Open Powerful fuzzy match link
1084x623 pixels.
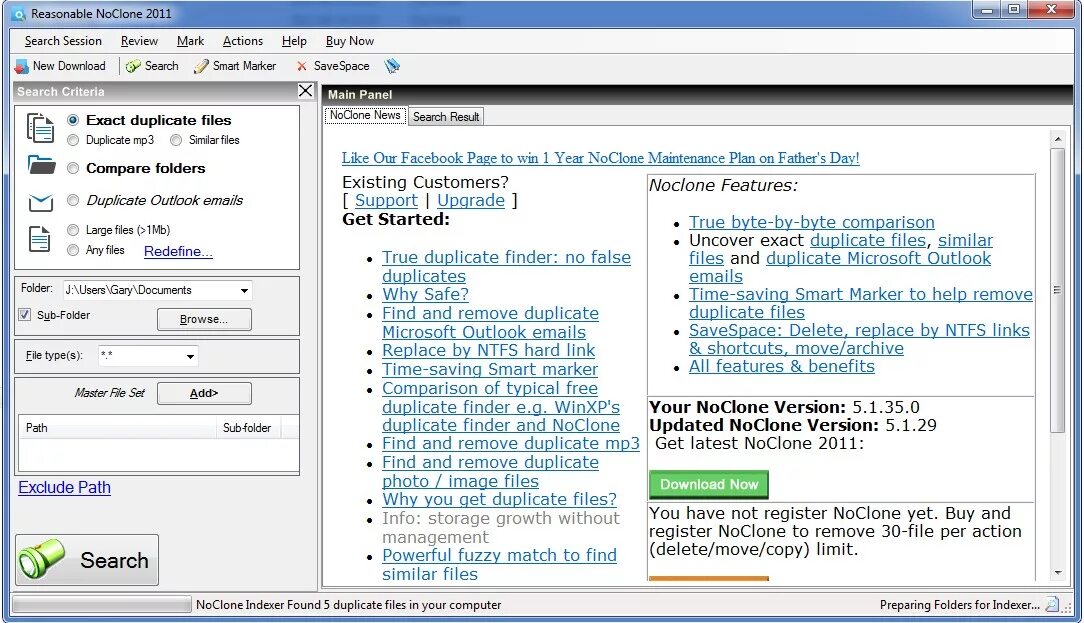coord(499,564)
